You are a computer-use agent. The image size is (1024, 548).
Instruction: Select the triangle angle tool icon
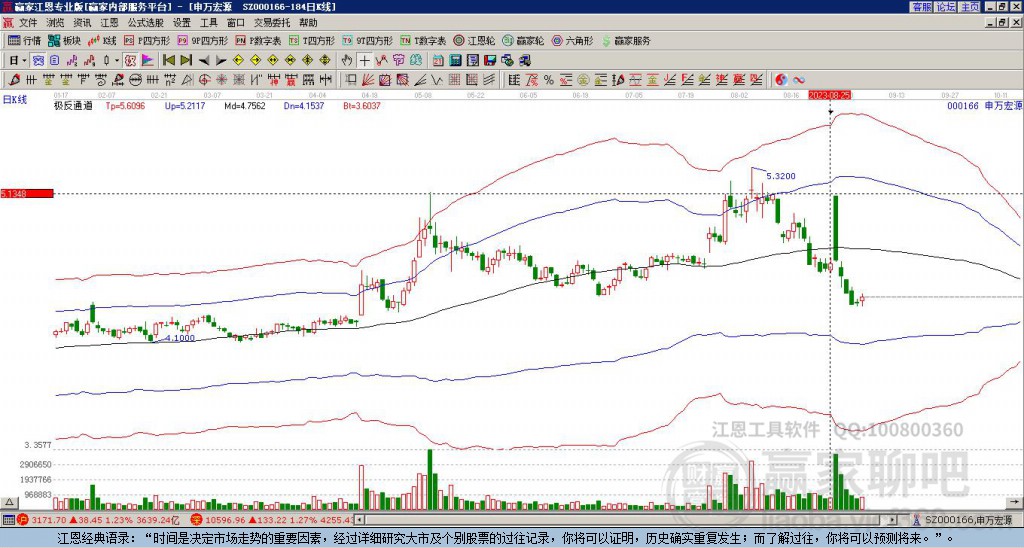tap(187, 80)
